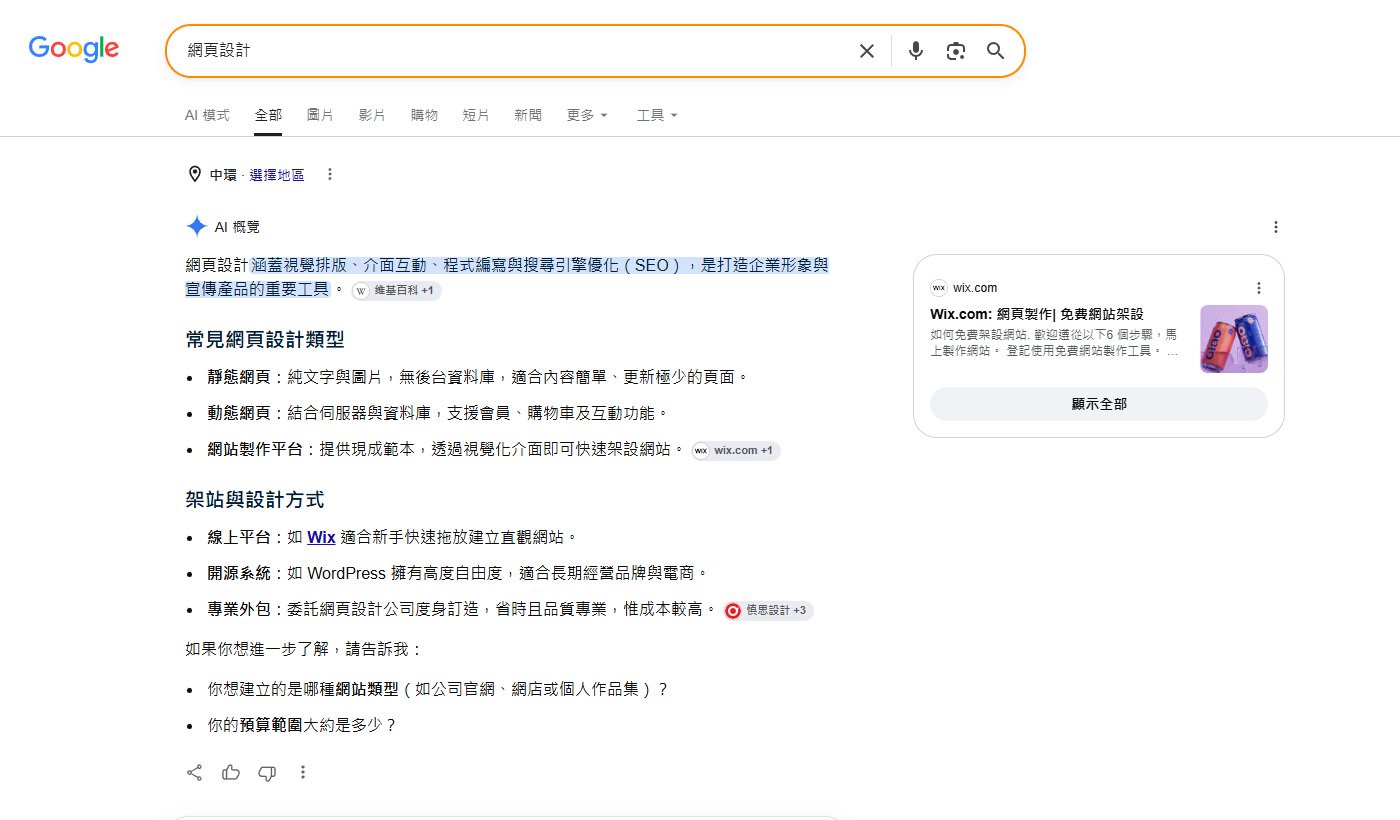Image resolution: width=1400 pixels, height=820 pixels.
Task: Open three-dot menu on wix.com card
Action: click(1259, 288)
